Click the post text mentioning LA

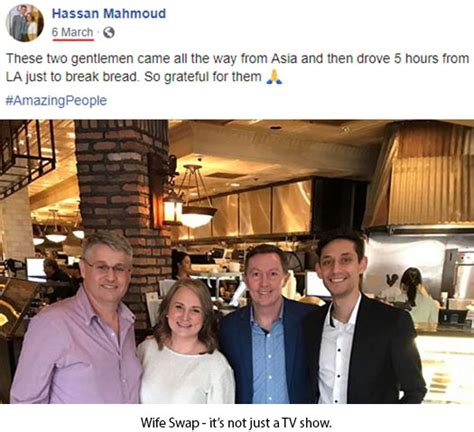(237, 68)
